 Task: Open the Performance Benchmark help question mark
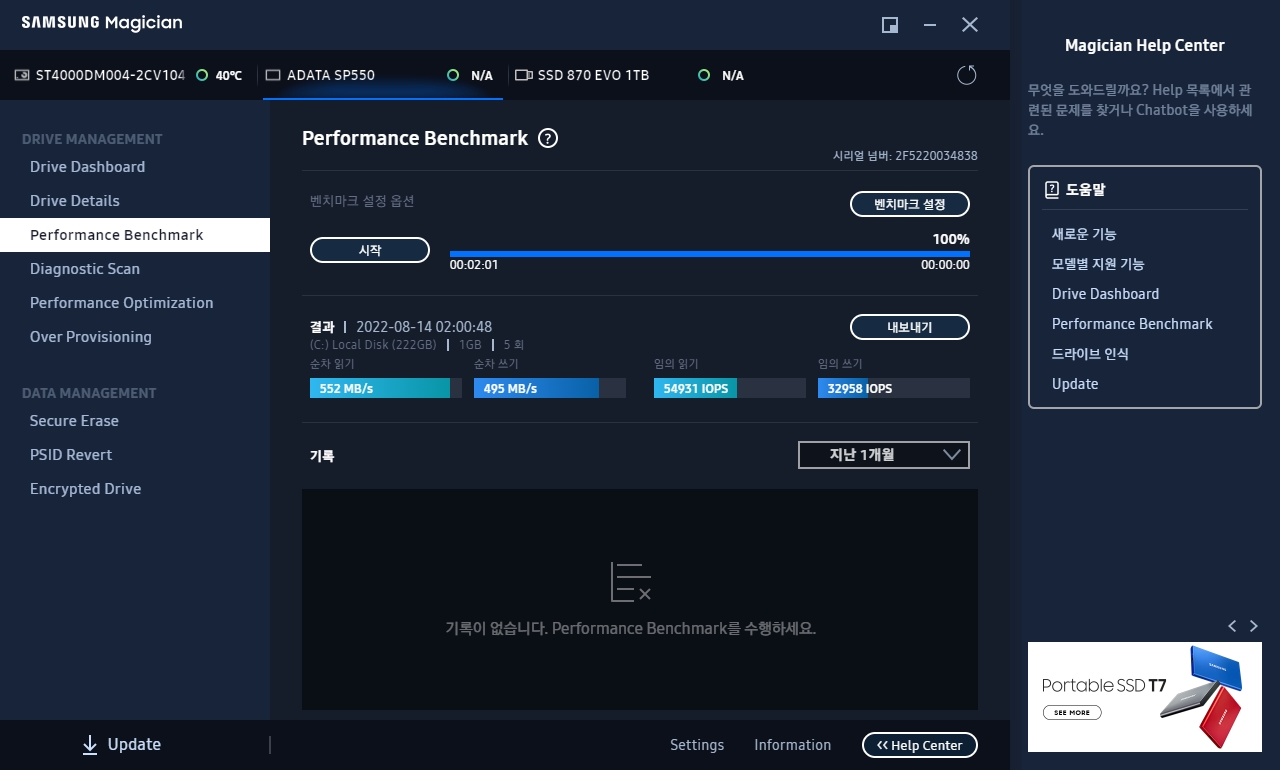pos(548,139)
